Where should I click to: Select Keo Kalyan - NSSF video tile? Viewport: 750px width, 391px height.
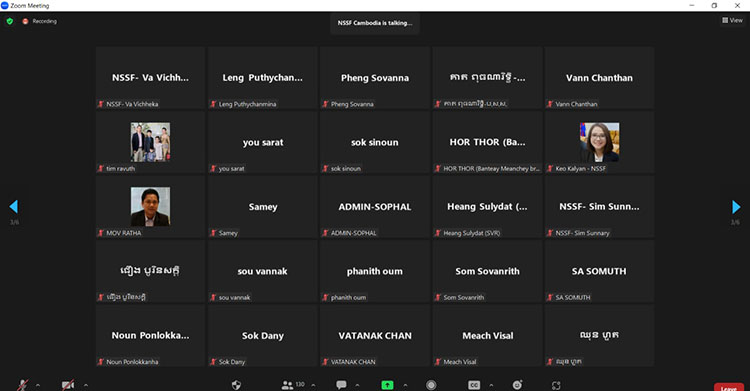coord(599,142)
